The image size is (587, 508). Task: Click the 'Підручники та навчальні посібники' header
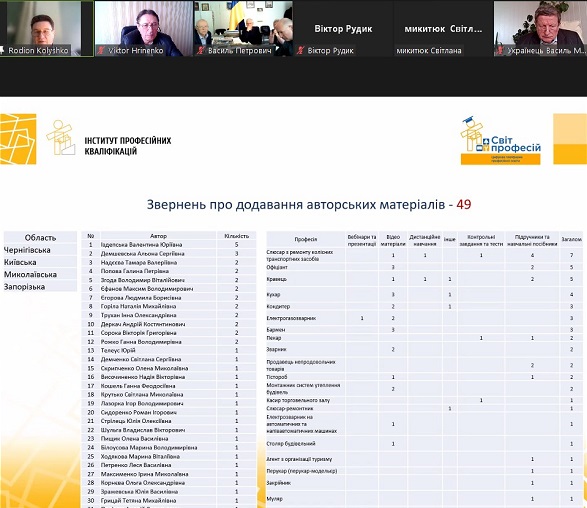[x=532, y=240]
